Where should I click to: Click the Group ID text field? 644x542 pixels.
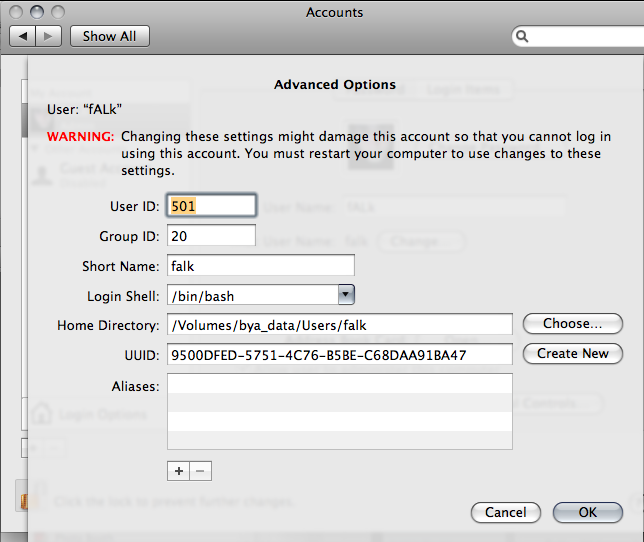(x=211, y=236)
